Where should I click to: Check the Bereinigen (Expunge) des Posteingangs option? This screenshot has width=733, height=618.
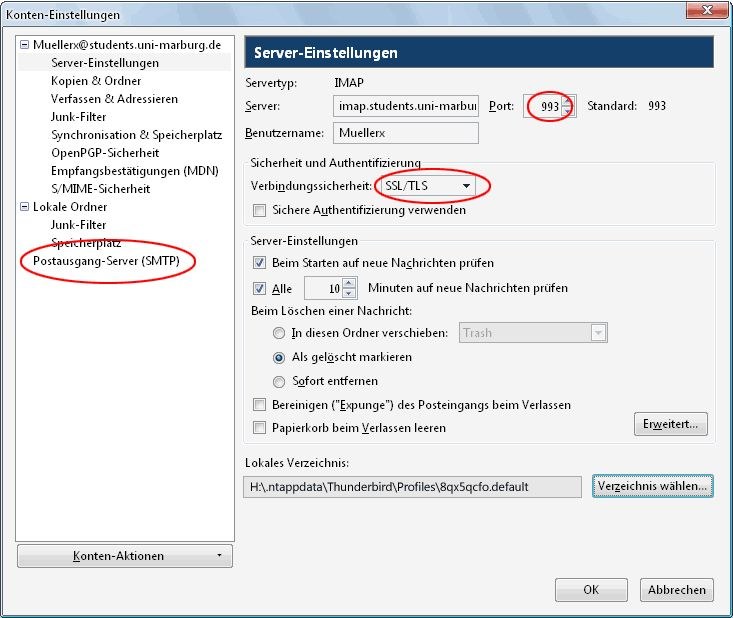pos(260,405)
